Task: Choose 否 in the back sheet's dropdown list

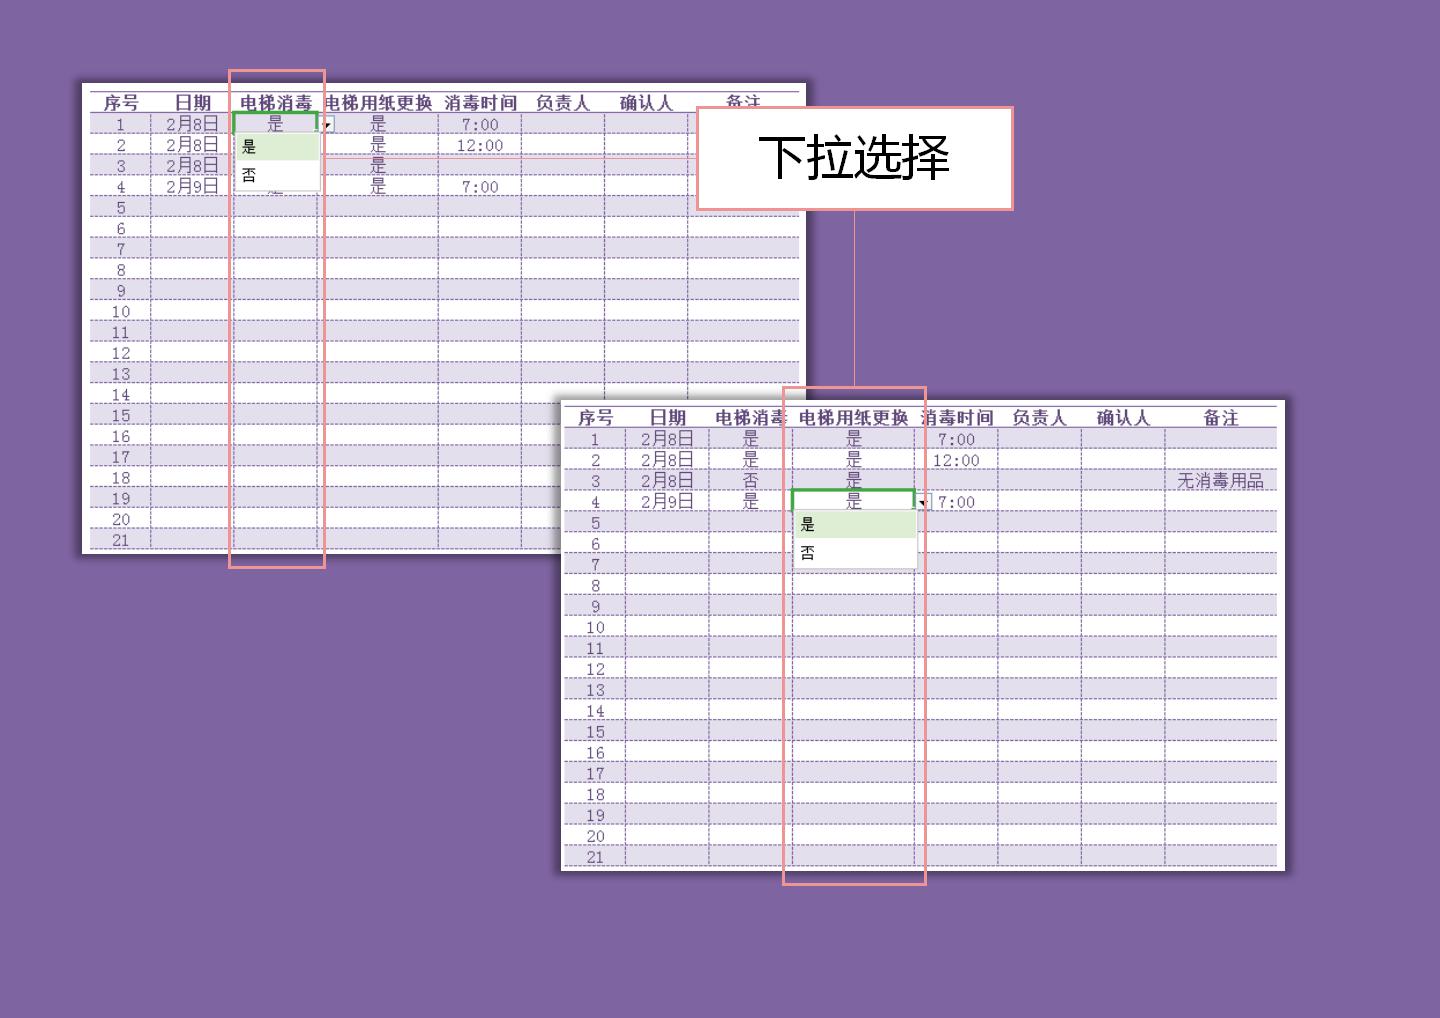Action: tap(277, 175)
